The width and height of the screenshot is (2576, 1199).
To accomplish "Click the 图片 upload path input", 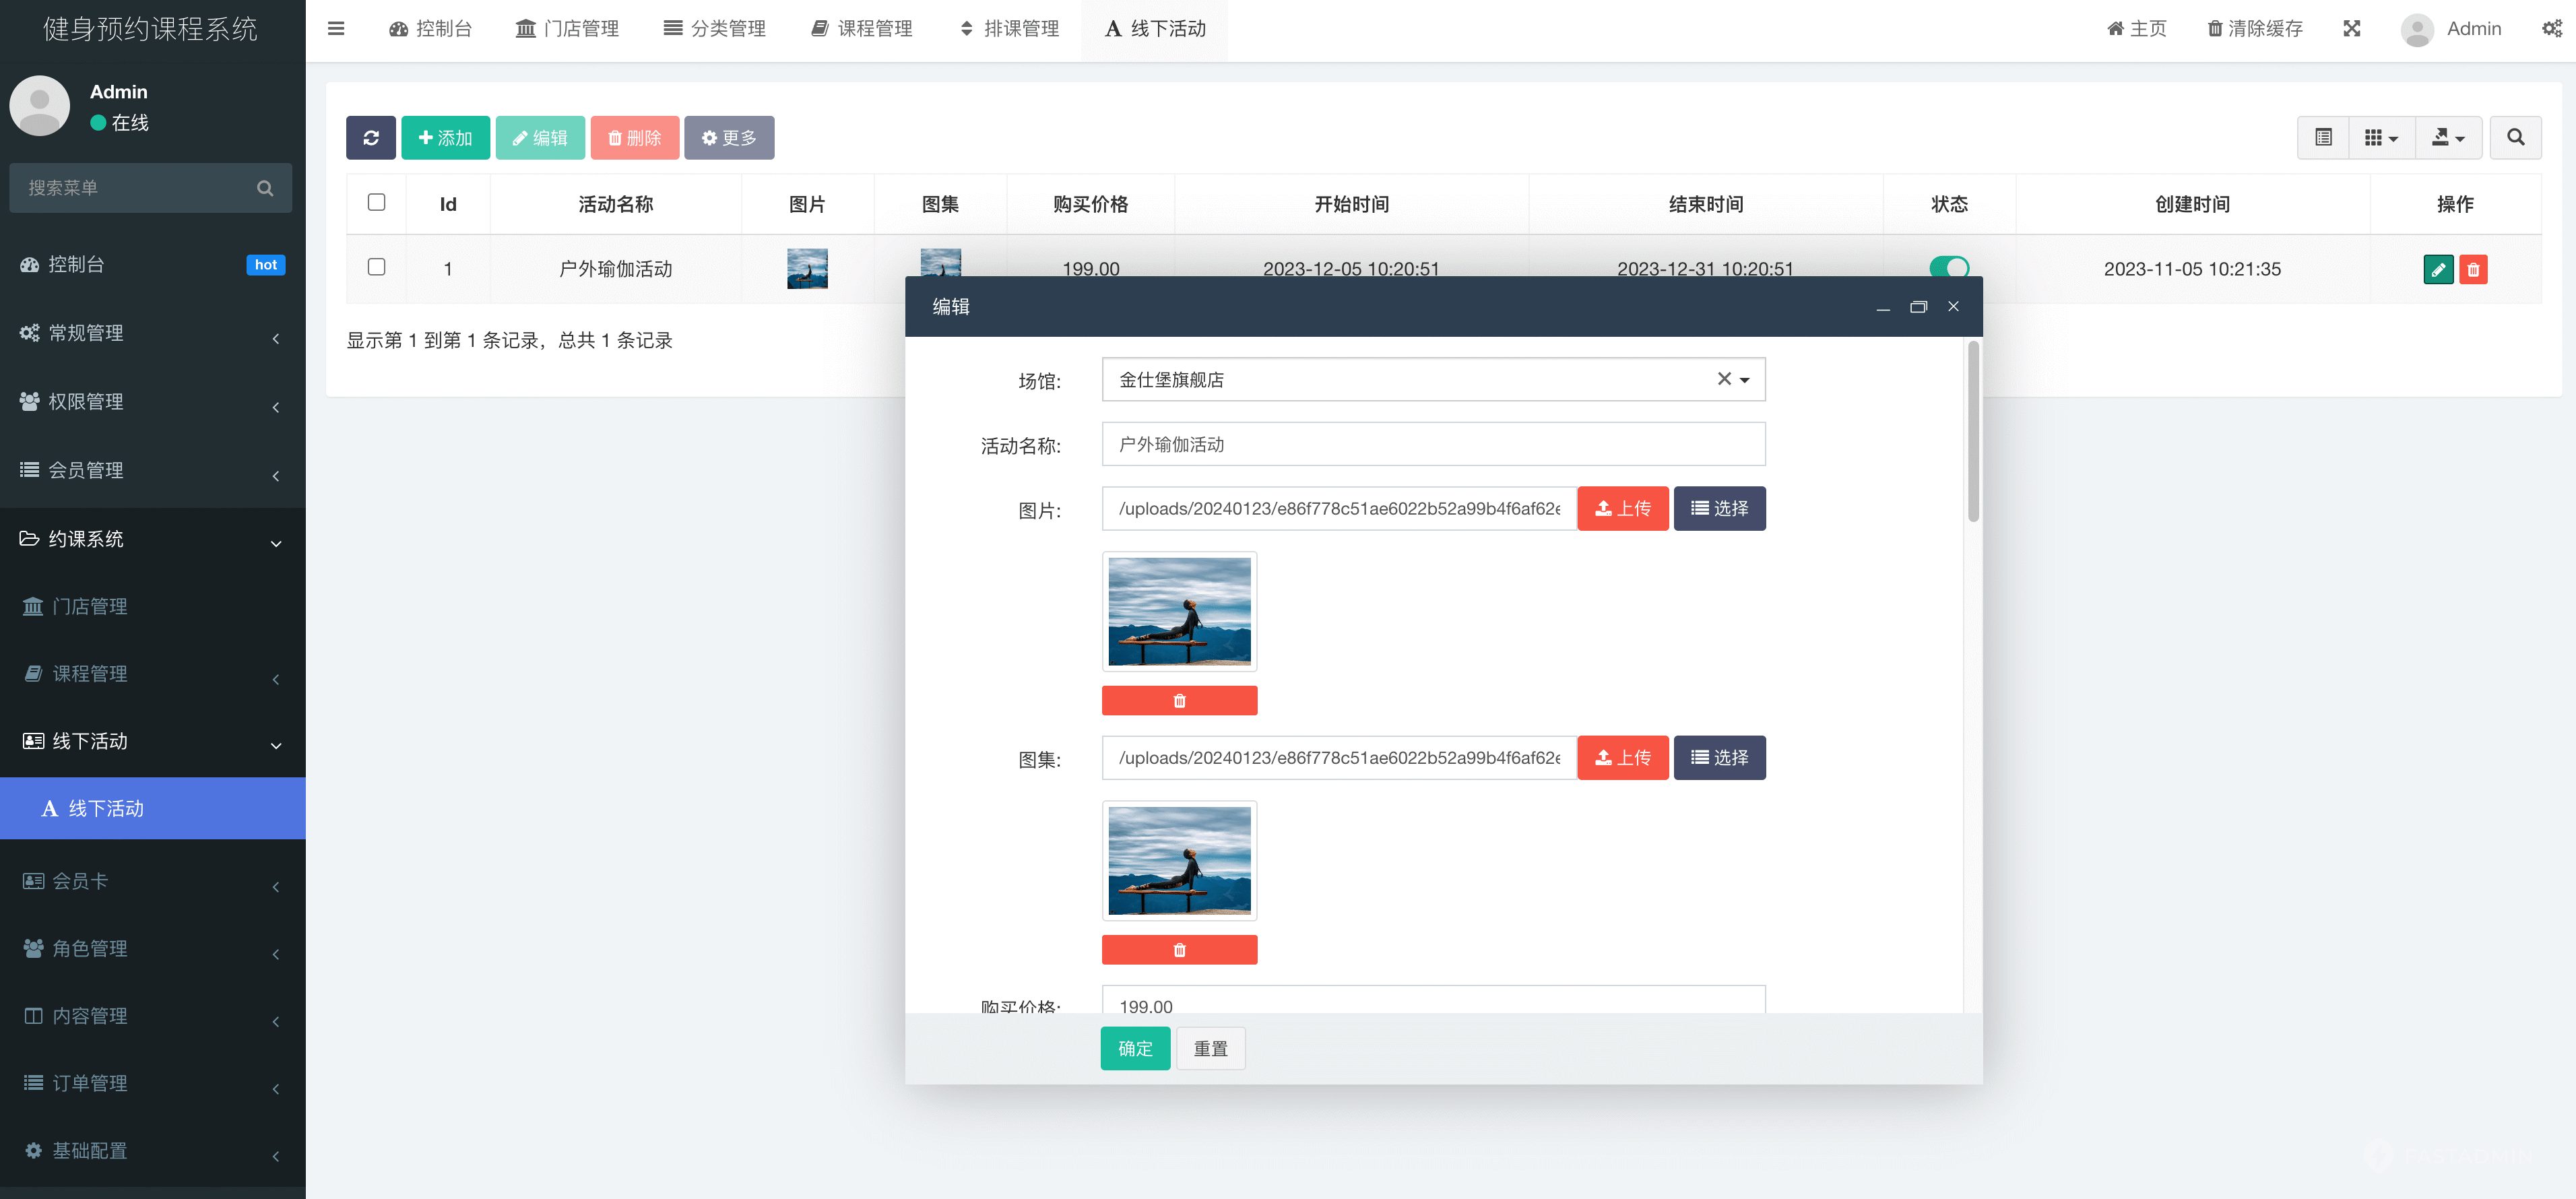I will pos(1339,509).
